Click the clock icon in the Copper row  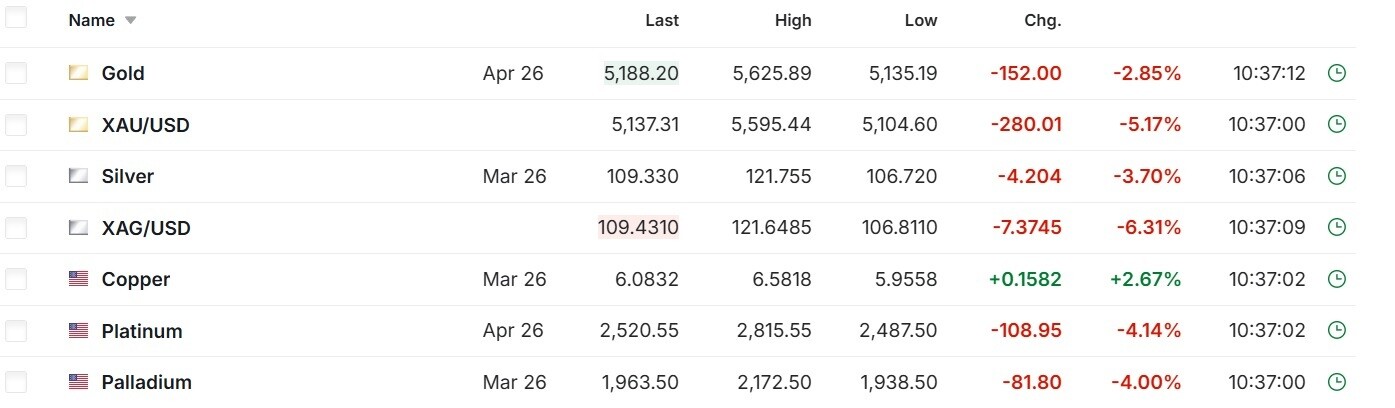coord(1335,279)
